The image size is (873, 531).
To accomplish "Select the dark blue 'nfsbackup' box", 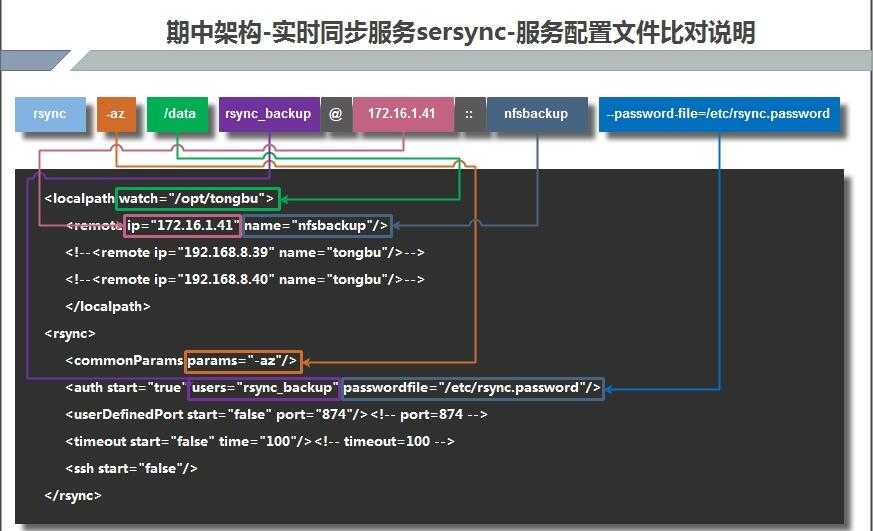I will point(537,114).
